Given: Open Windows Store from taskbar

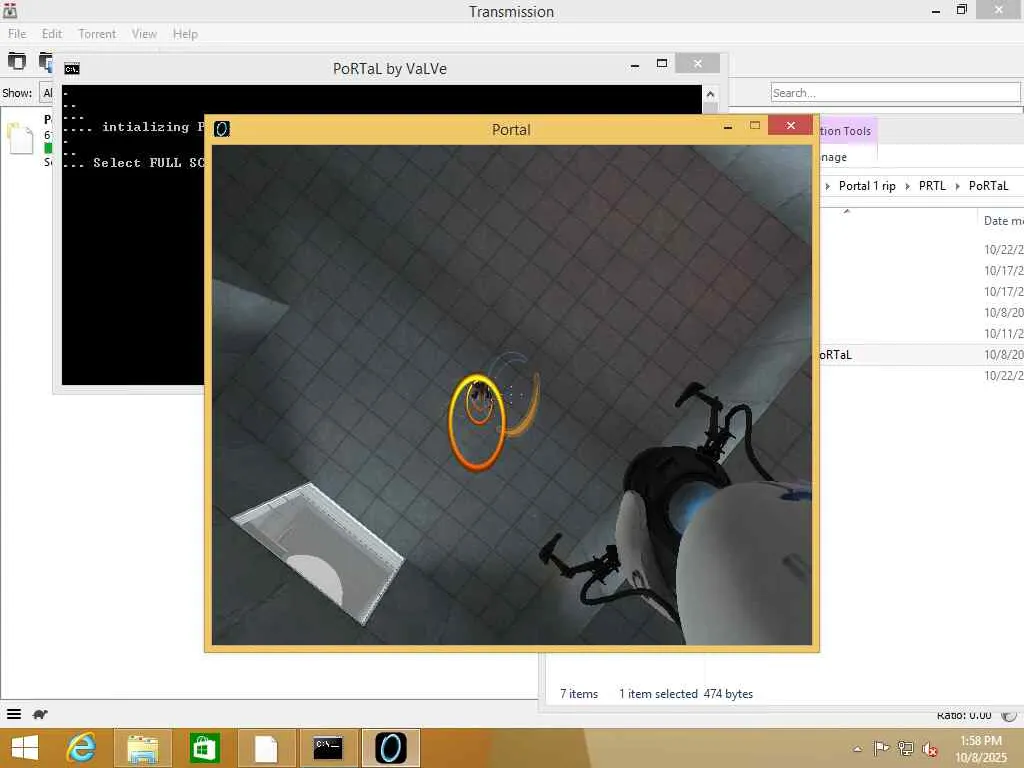Looking at the screenshot, I should tap(204, 748).
